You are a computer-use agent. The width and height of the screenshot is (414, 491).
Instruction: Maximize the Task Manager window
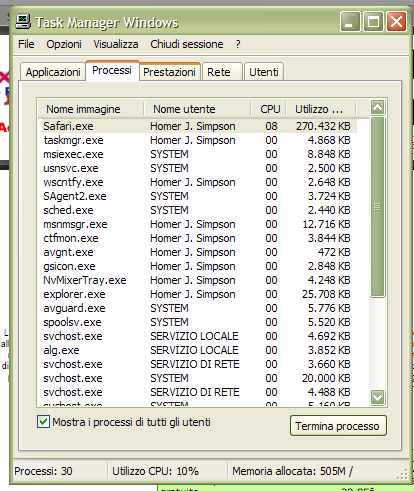point(373,22)
